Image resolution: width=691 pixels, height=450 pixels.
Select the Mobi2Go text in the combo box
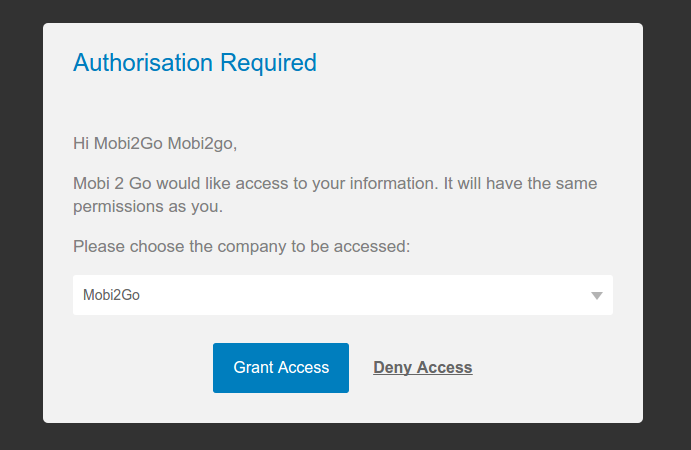pos(112,296)
